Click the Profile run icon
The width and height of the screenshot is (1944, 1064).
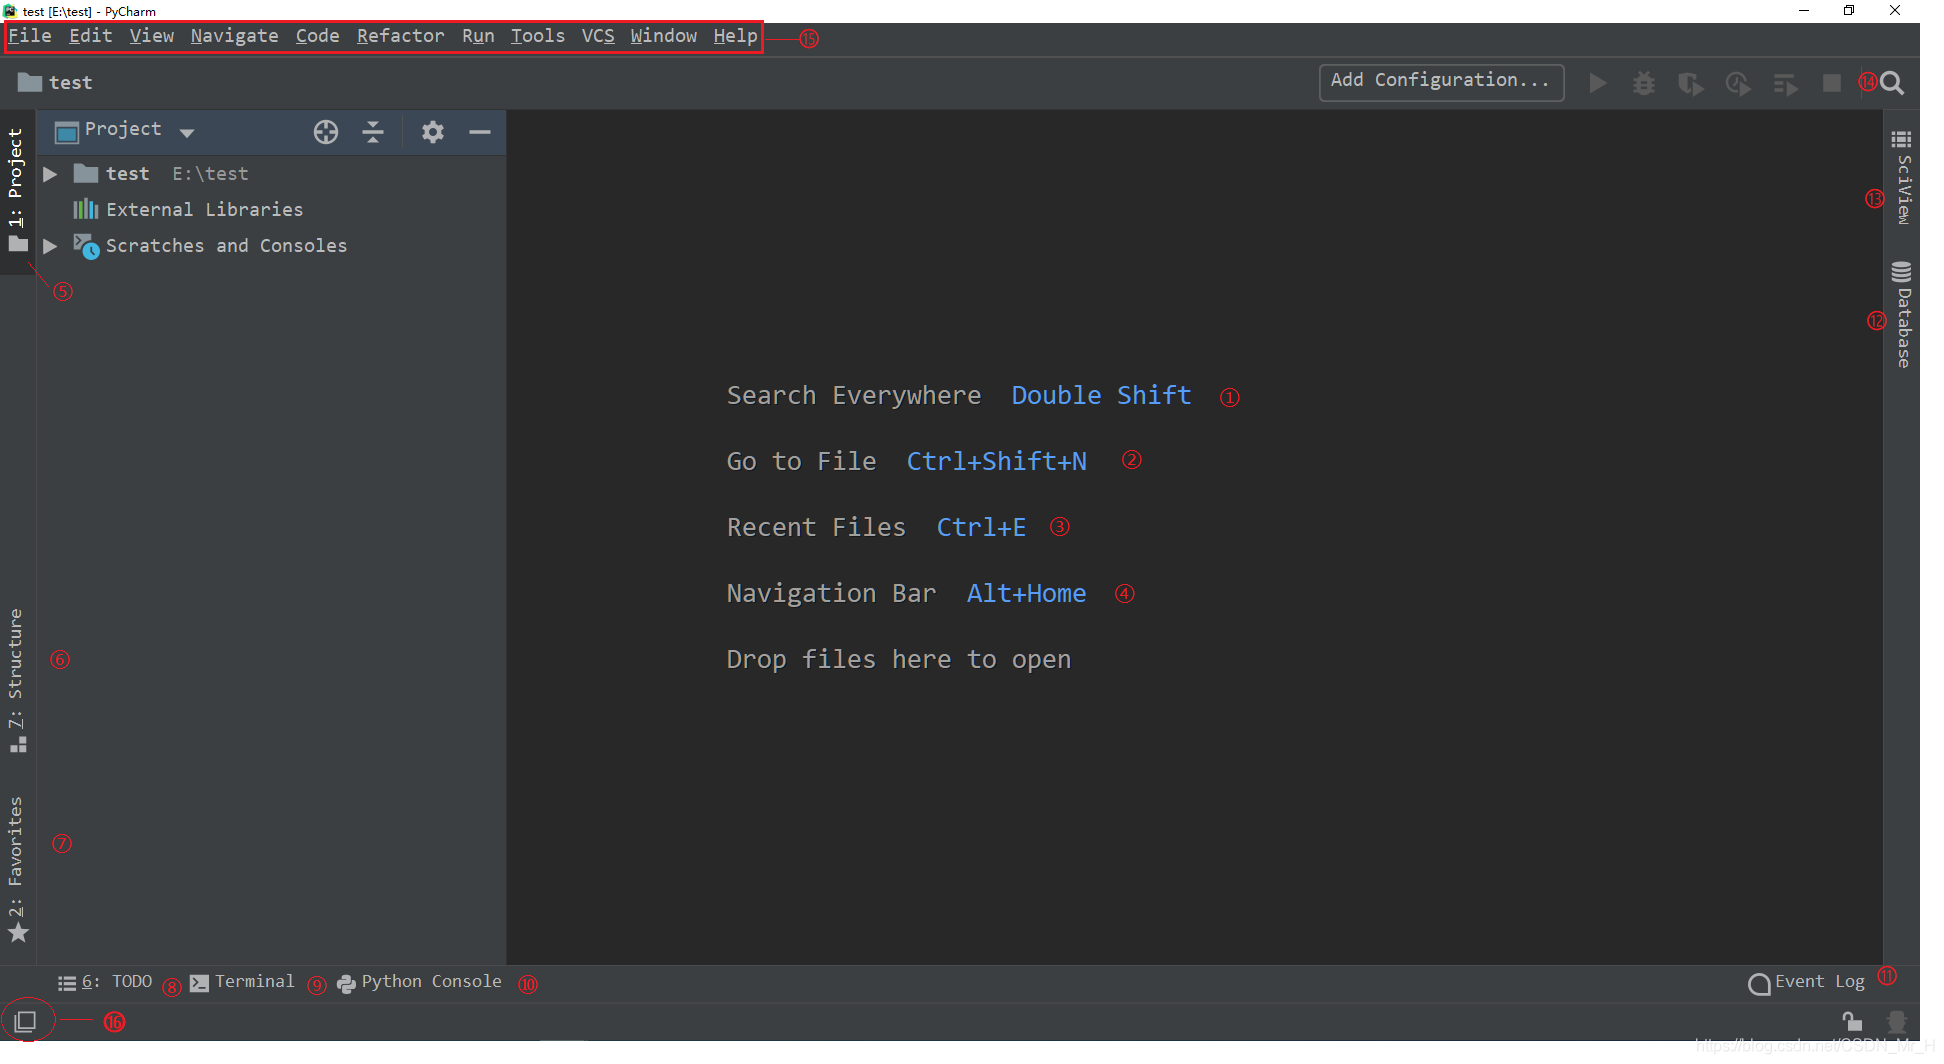click(x=1738, y=84)
